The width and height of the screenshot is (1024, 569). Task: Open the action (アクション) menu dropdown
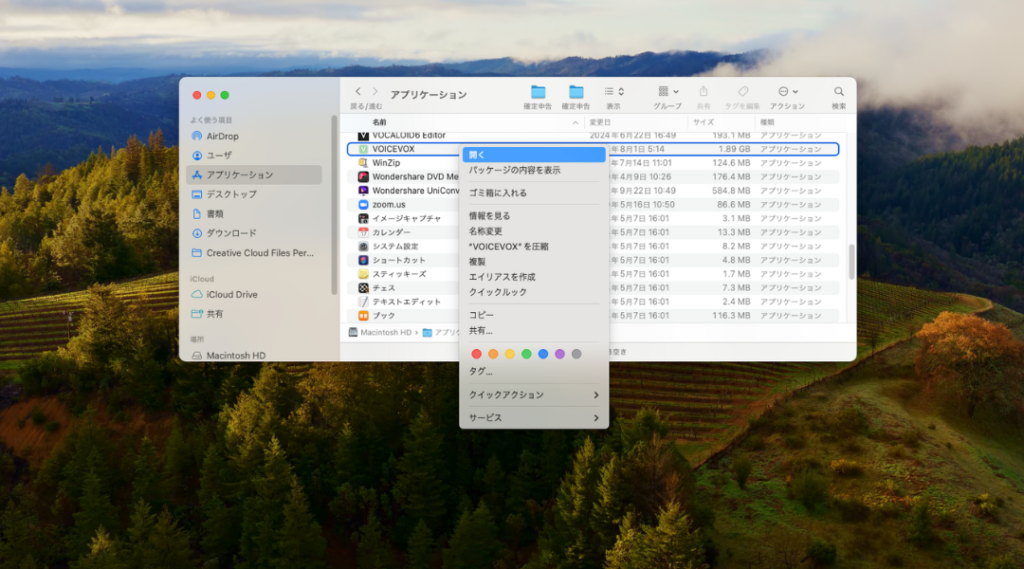[x=787, y=92]
